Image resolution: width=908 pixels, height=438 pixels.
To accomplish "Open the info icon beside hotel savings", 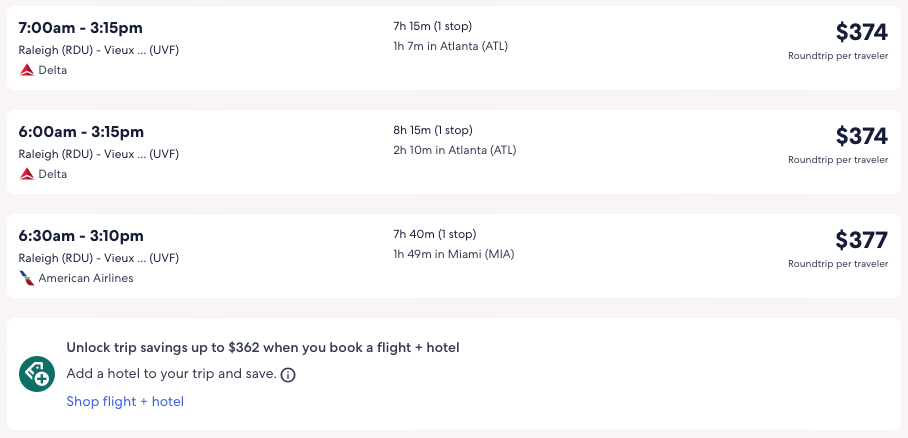I will click(288, 375).
